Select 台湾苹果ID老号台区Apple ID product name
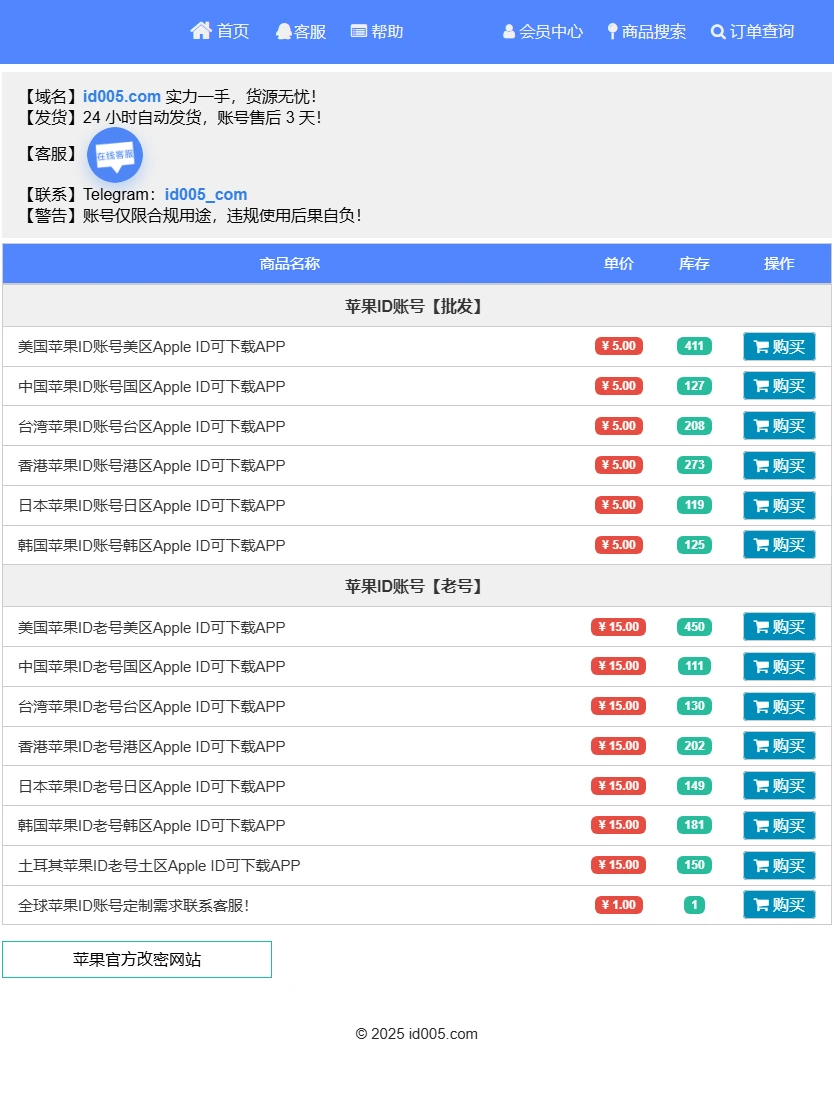 [x=151, y=706]
